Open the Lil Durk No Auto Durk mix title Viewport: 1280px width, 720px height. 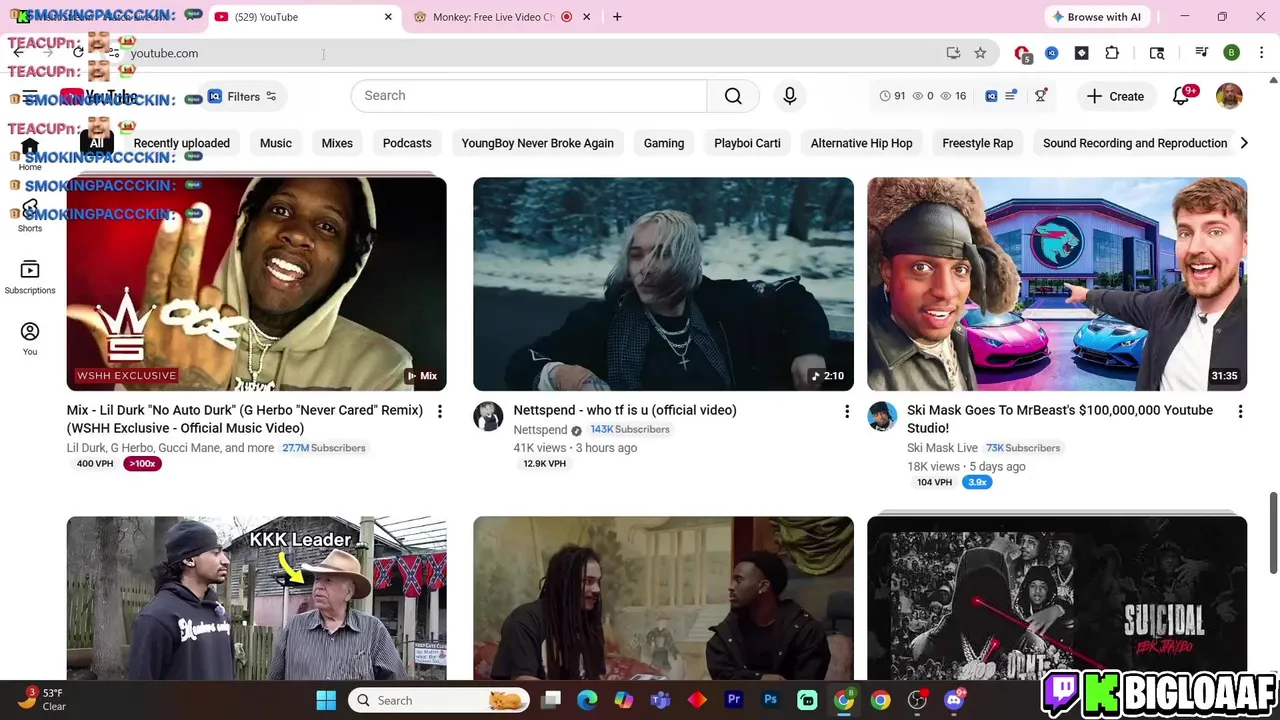(245, 419)
